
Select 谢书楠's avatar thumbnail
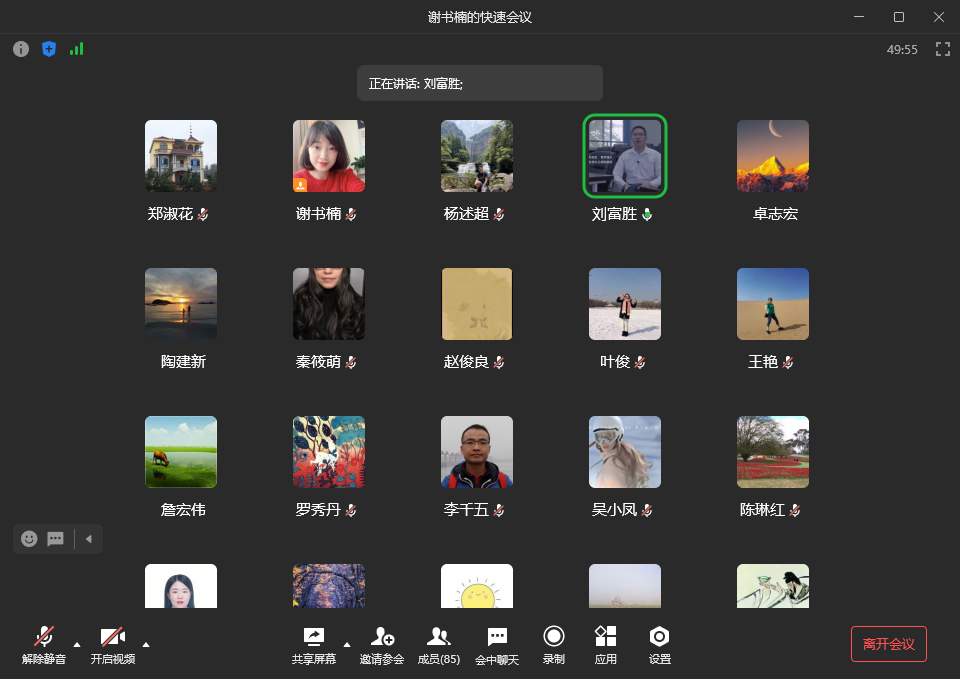(x=329, y=156)
